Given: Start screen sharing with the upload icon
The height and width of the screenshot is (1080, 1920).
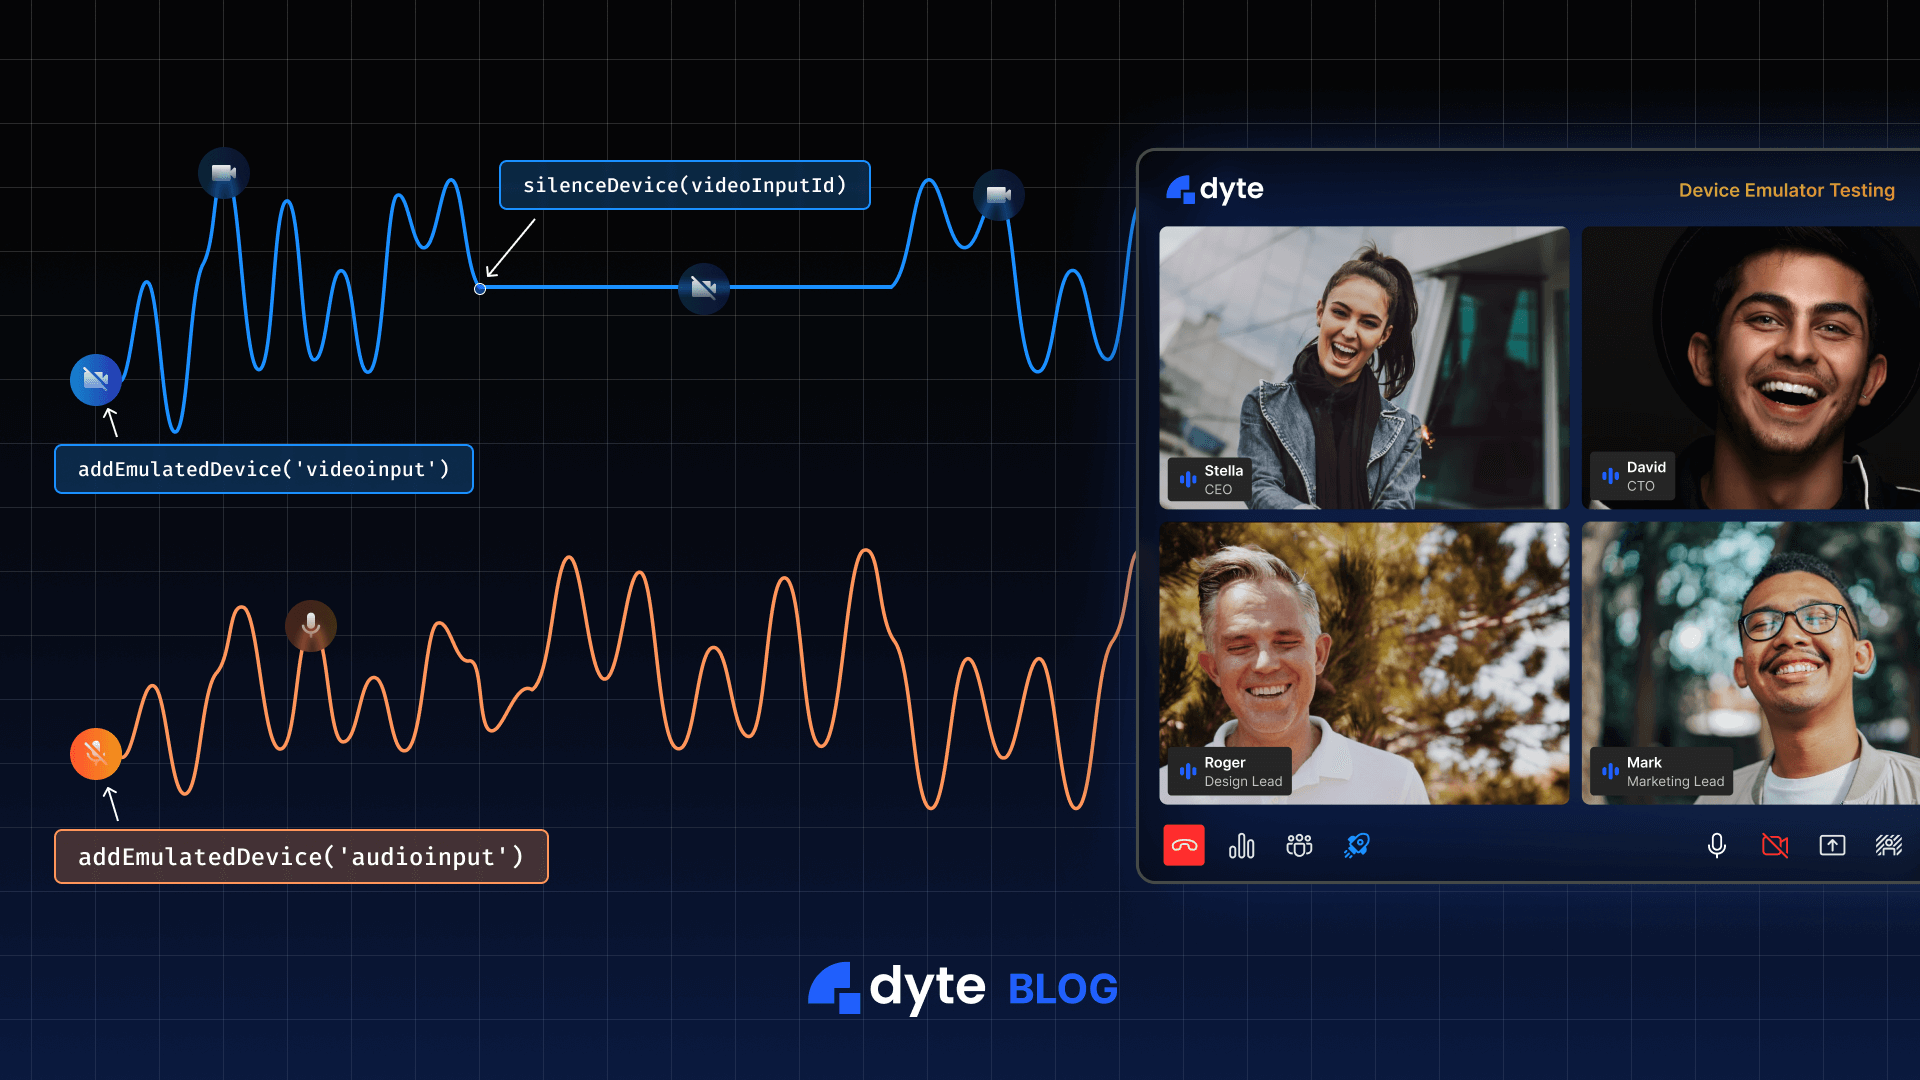Looking at the screenshot, I should point(1834,845).
